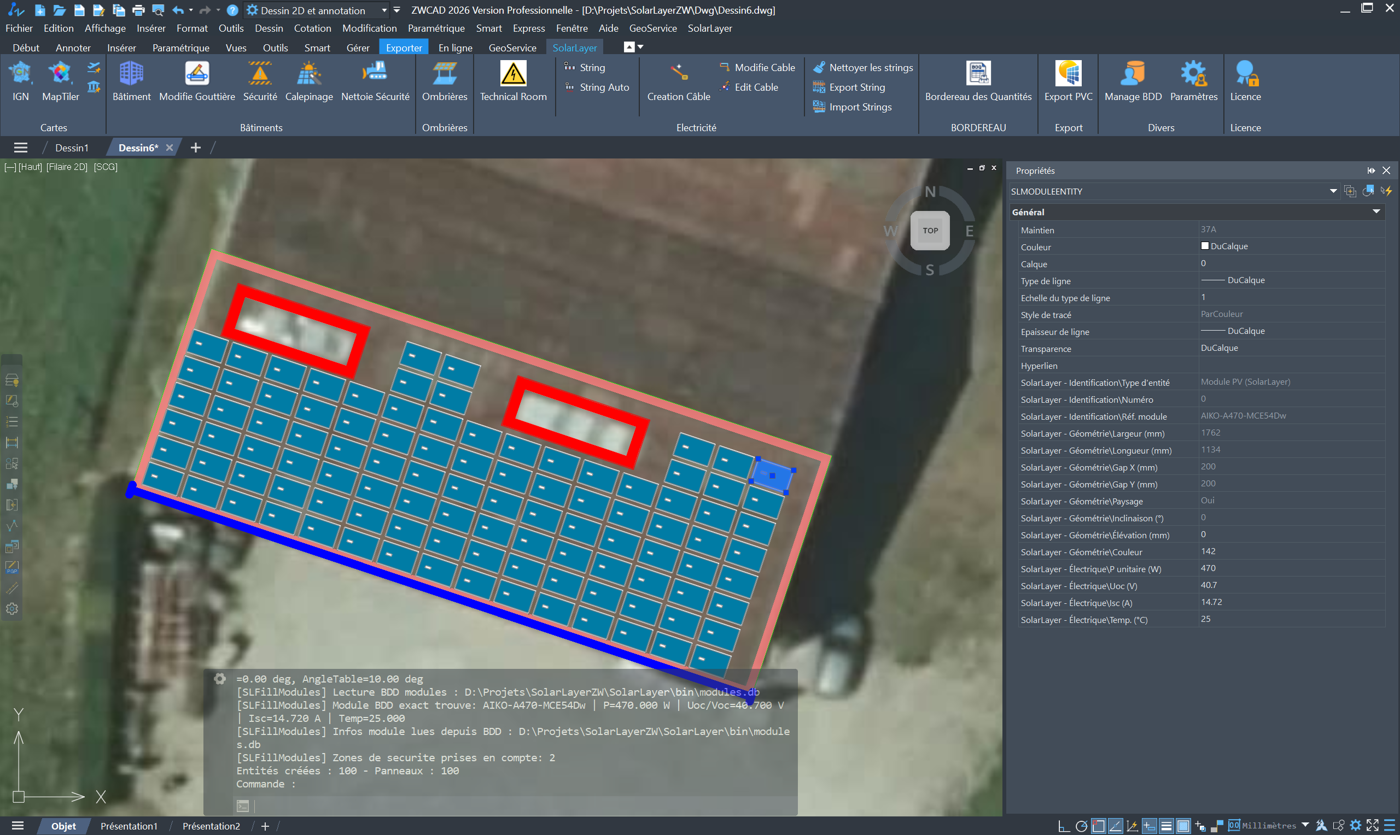
Task: Open the GeoService menu
Action: (x=653, y=28)
